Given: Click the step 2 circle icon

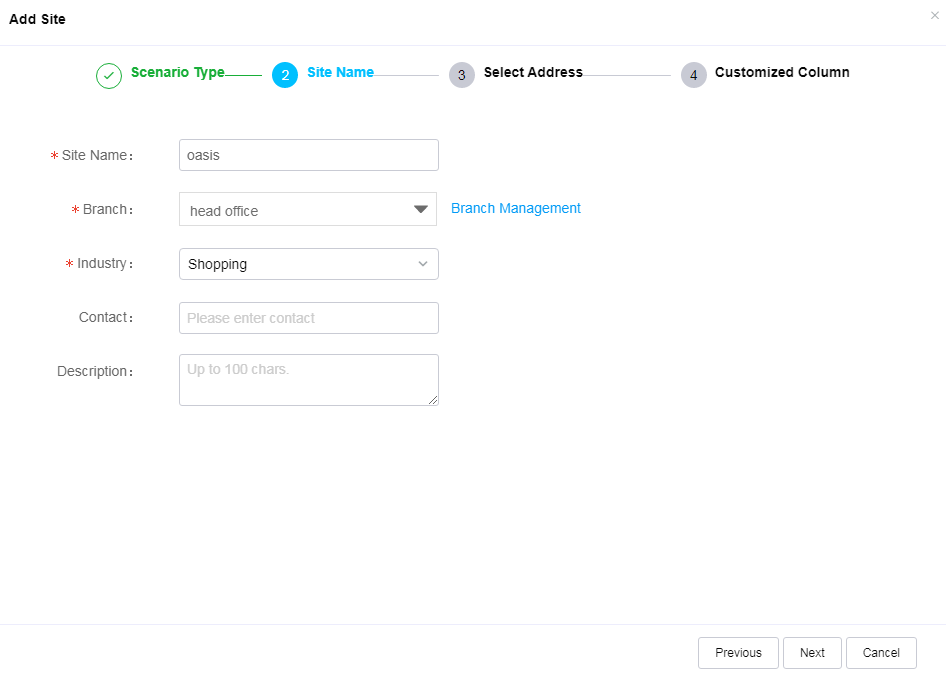Looking at the screenshot, I should [x=285, y=75].
